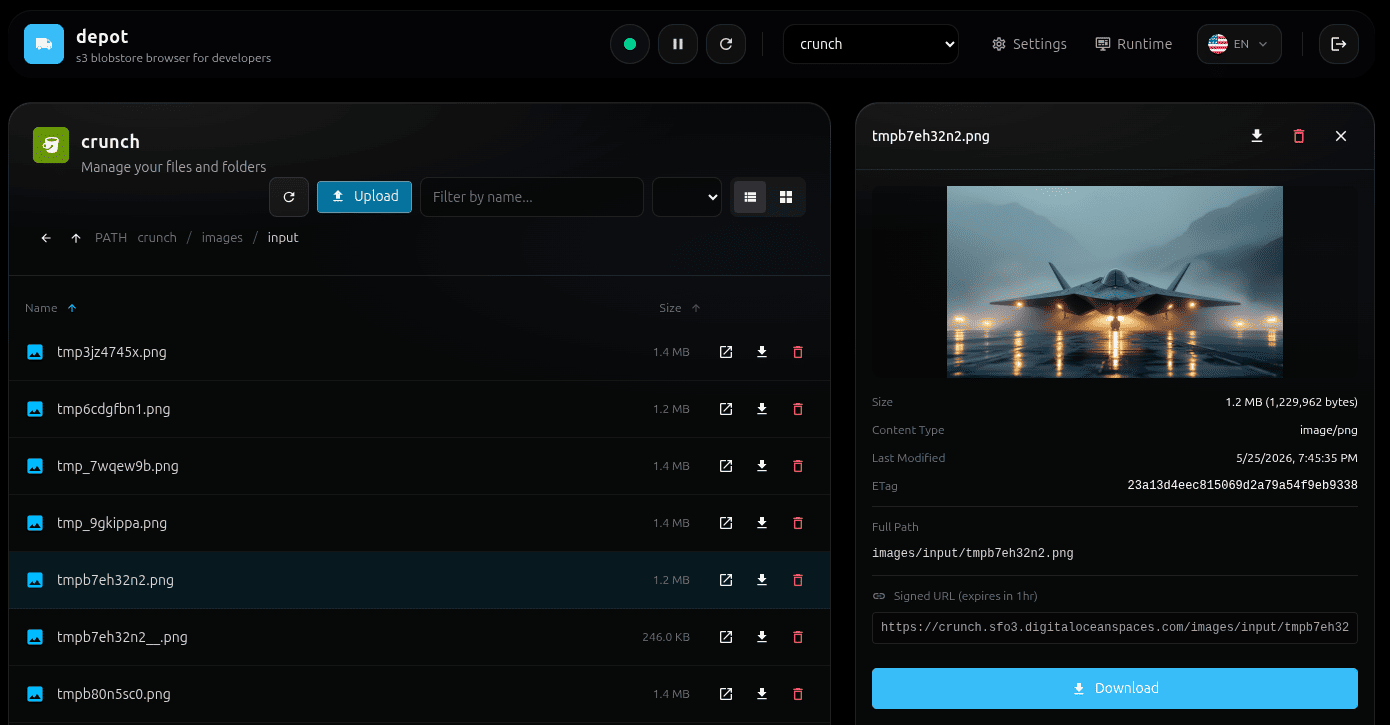The image size is (1390, 725).
Task: Click the jet preview image
Action: click(1115, 281)
